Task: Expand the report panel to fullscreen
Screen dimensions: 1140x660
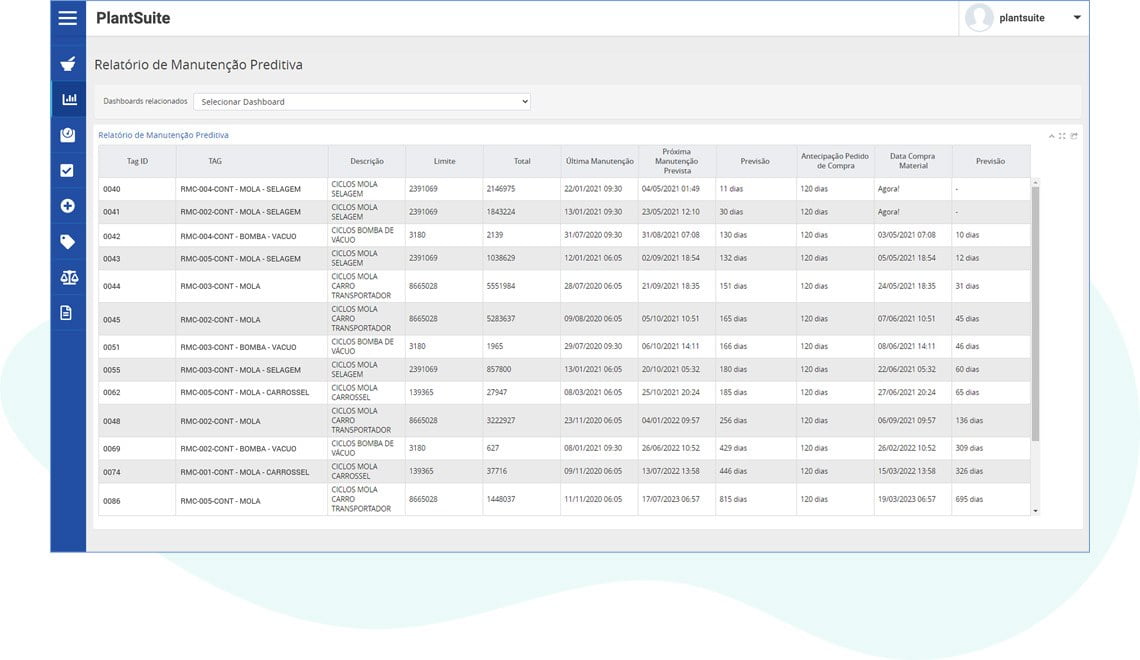Action: (x=1062, y=136)
